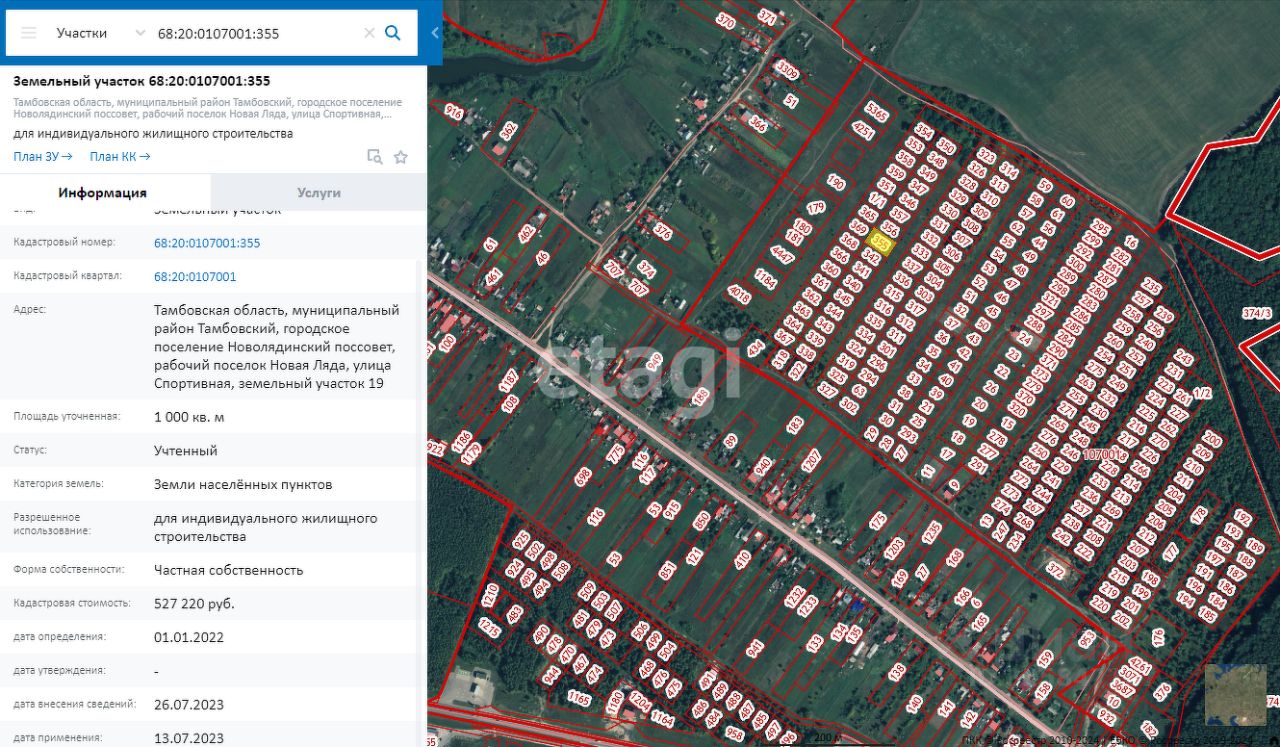Image resolution: width=1280 pixels, height=747 pixels.
Task: Select the value Земли населённых пунктов
Action: tap(243, 485)
